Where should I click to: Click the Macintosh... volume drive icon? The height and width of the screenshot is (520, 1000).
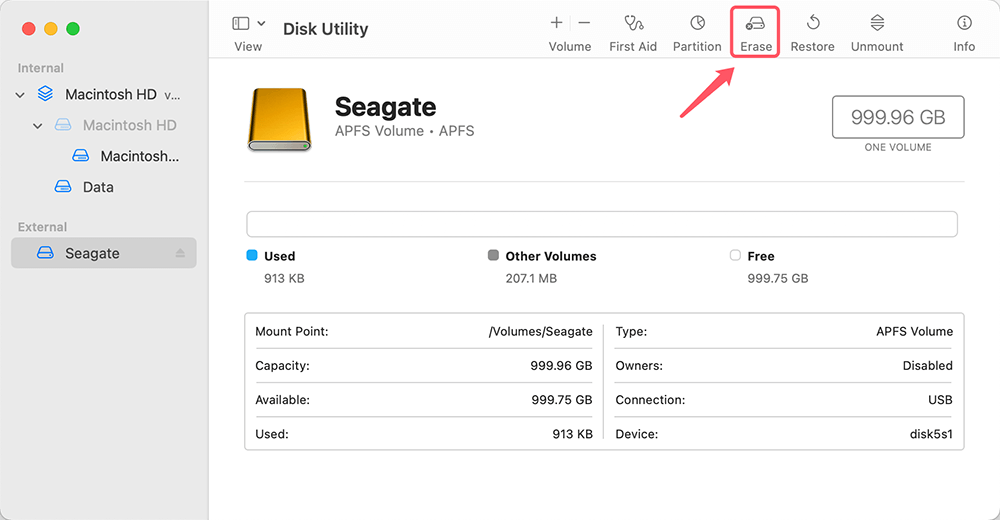(80, 155)
